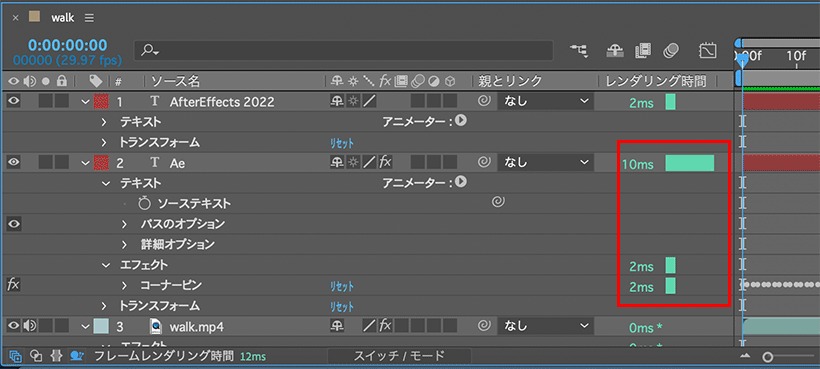Click the zoom out mountain icon in timeline
Viewport: 820px width, 369px height.
click(x=745, y=355)
